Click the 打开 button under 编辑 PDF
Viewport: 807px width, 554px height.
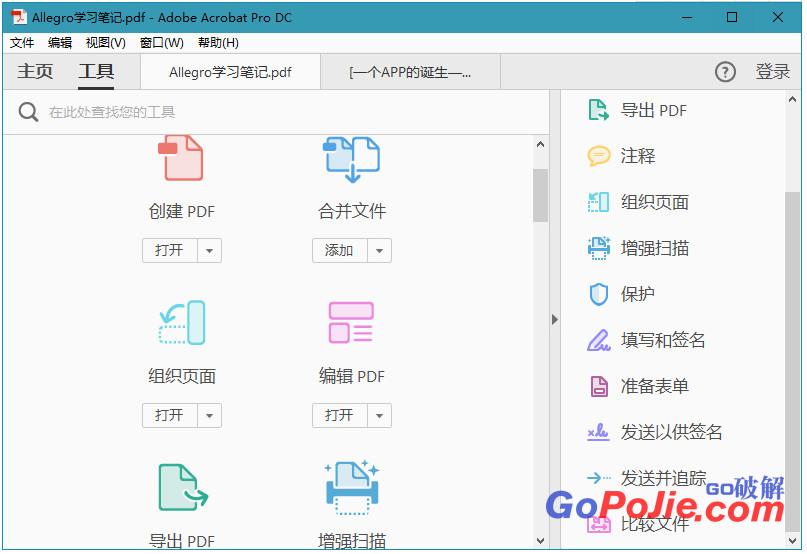(x=340, y=416)
